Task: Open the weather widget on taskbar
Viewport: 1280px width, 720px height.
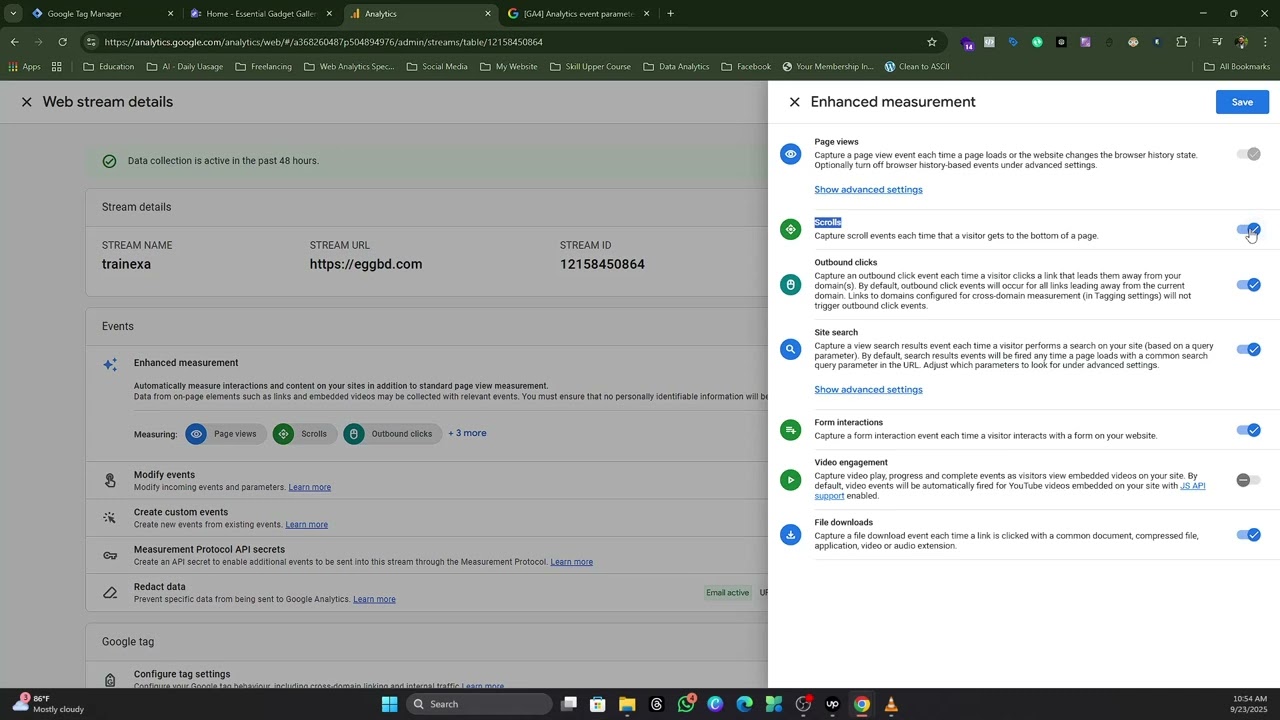Action: pos(48,704)
